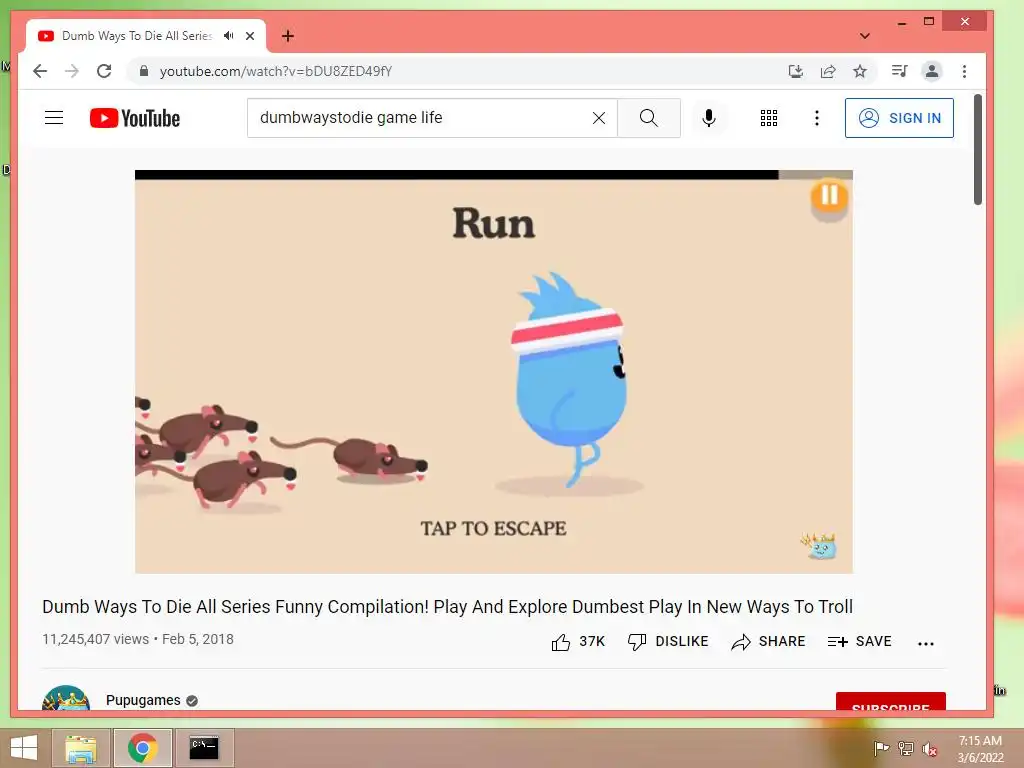This screenshot has width=1024, height=768.
Task: View site info lock icon
Action: pyautogui.click(x=144, y=71)
